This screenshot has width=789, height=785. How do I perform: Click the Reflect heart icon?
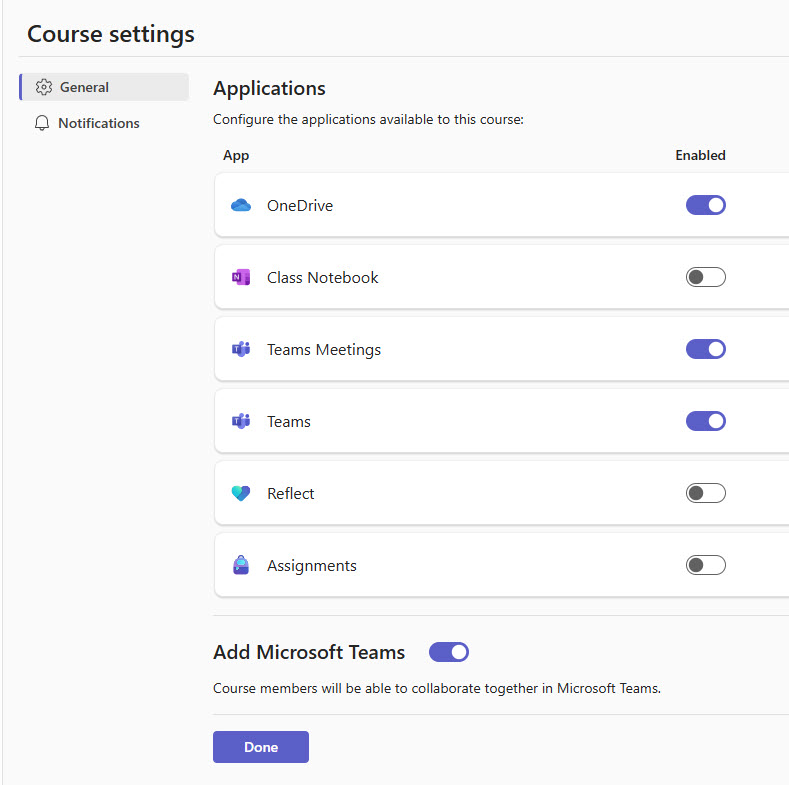[x=240, y=494]
